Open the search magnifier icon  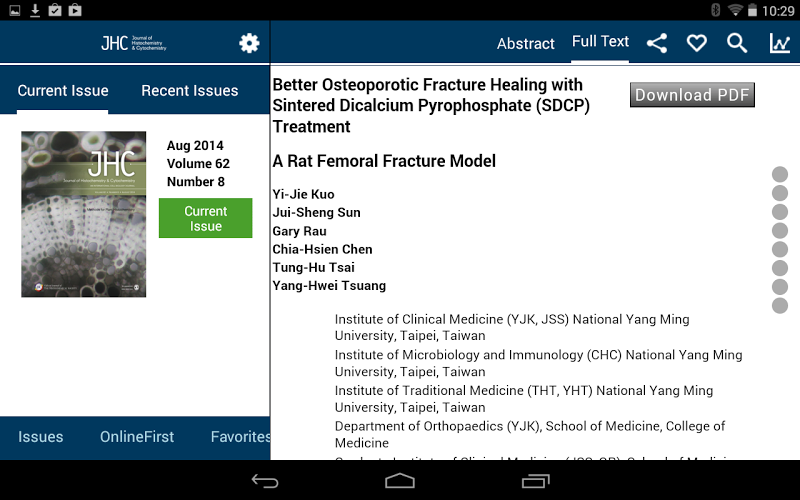(x=737, y=43)
